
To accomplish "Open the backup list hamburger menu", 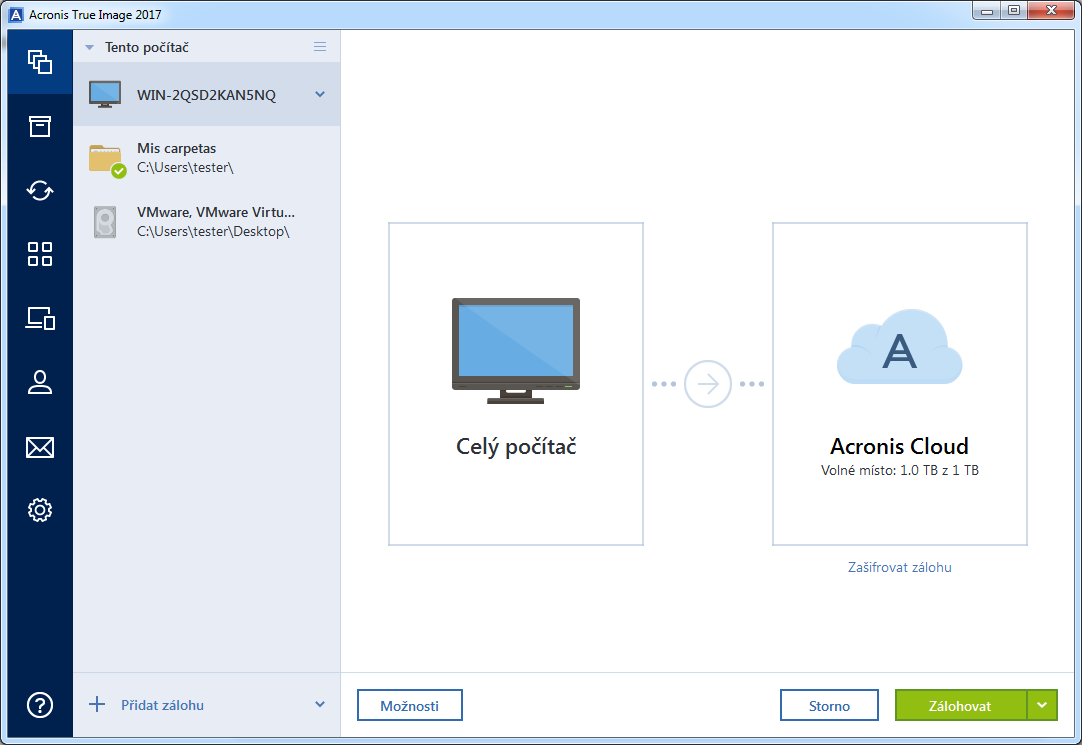I will [x=320, y=47].
